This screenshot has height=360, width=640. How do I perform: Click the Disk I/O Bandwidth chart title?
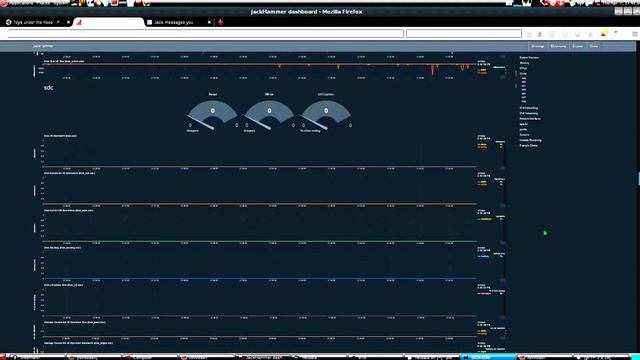point(60,136)
